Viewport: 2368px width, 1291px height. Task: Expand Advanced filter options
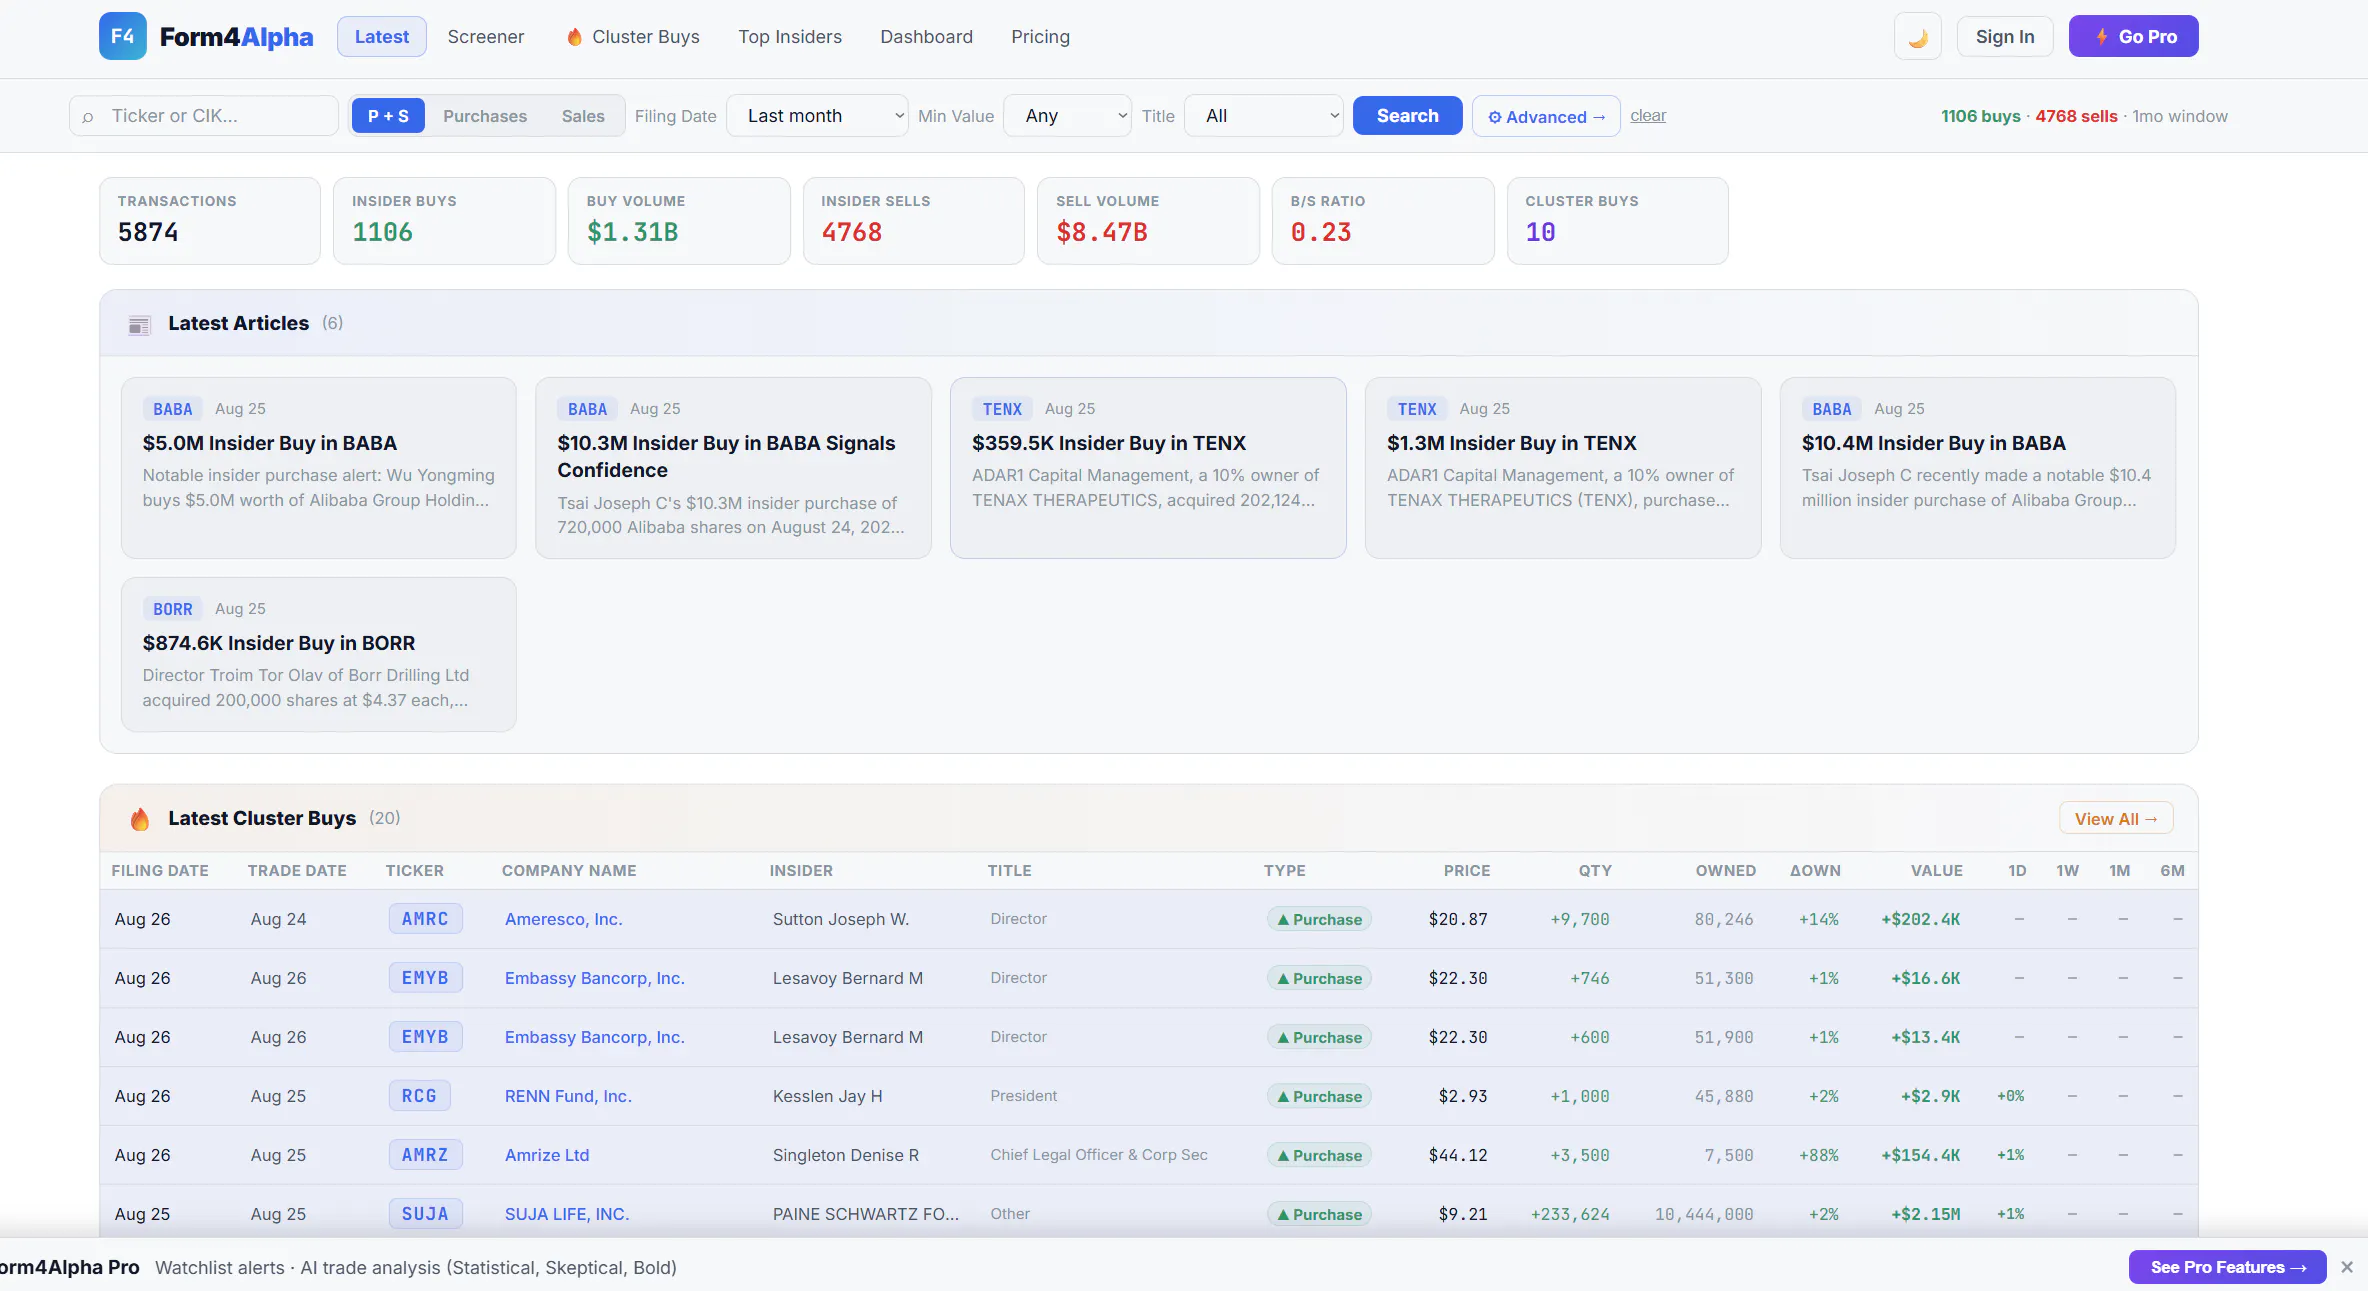(1546, 117)
